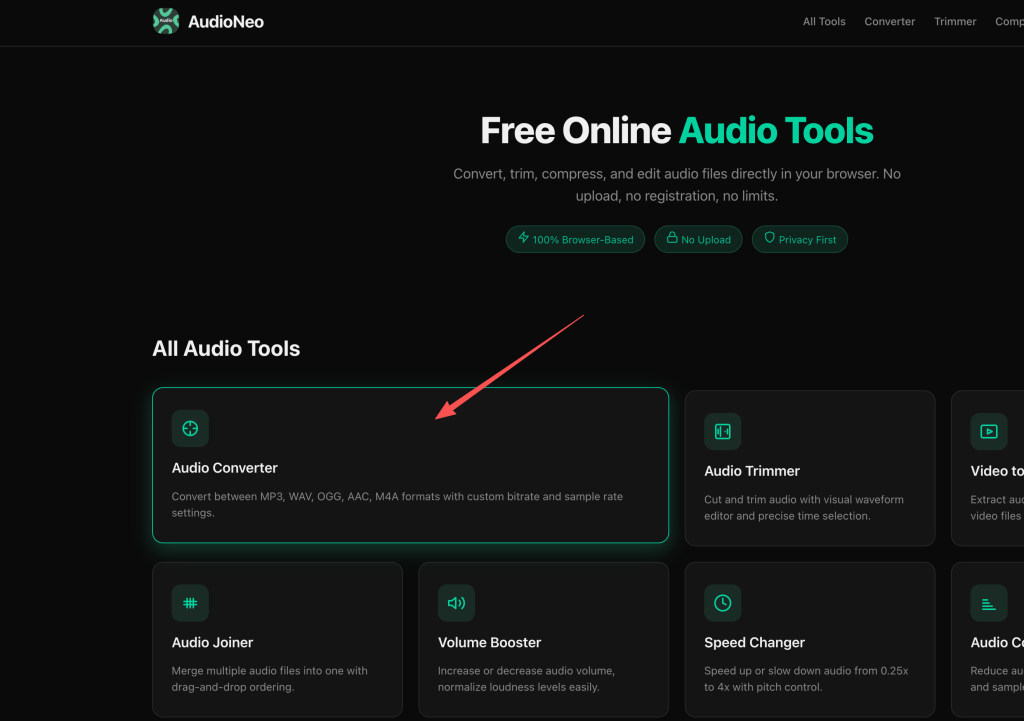Click the Speed Changer clock icon
This screenshot has height=721, width=1024.
click(x=722, y=603)
